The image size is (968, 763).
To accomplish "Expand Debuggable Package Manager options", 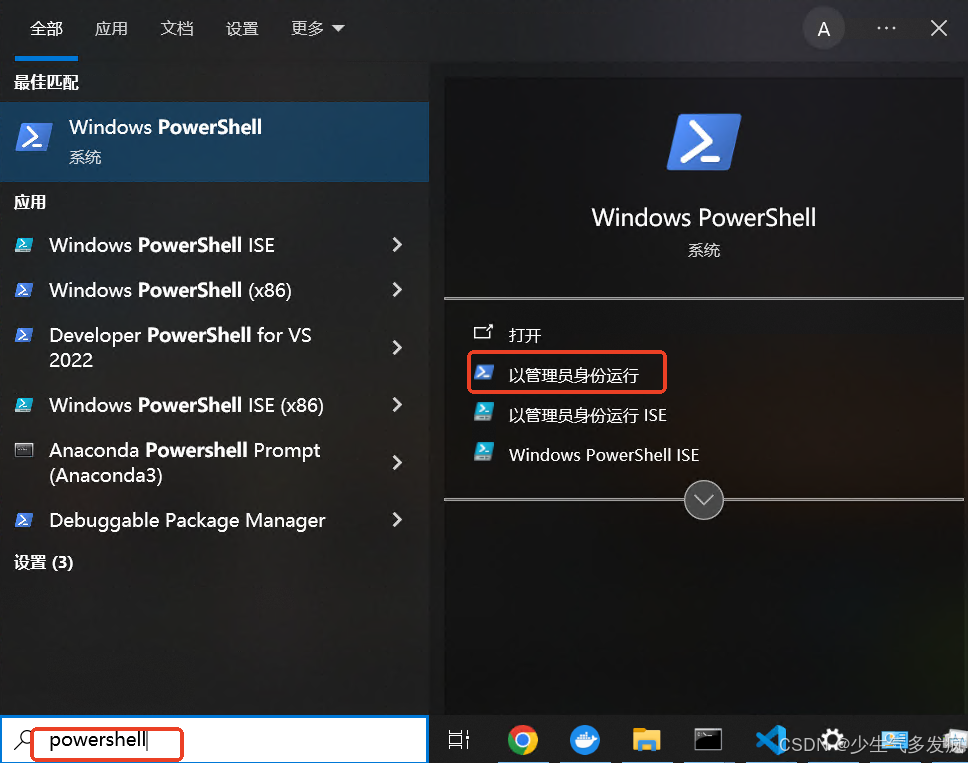I will coord(398,520).
